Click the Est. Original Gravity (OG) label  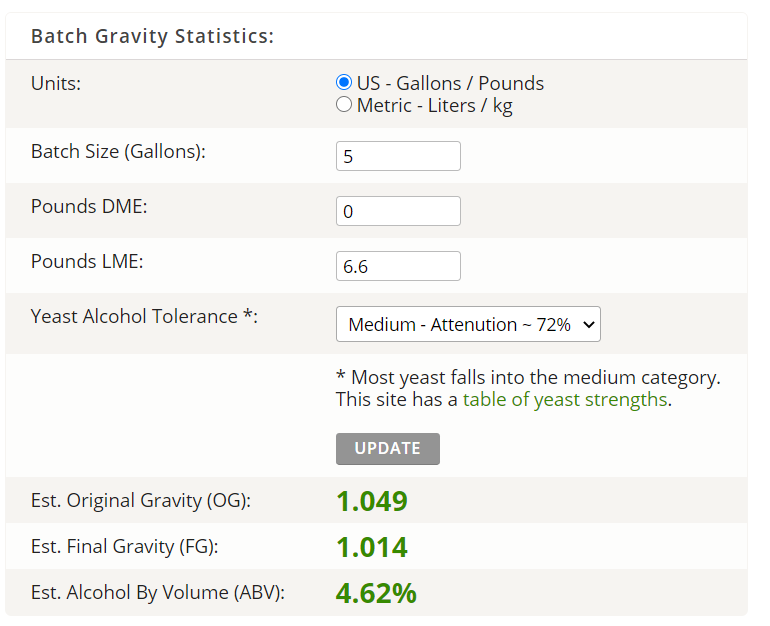[x=141, y=501]
